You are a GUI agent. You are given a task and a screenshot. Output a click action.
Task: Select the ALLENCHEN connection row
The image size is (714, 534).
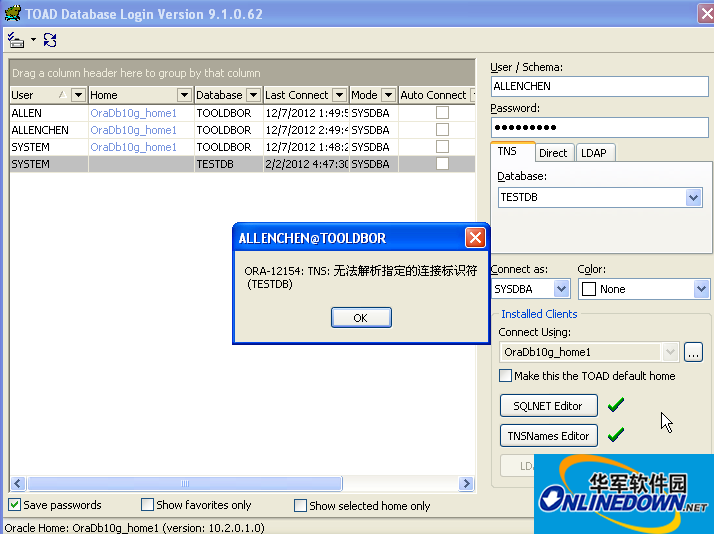tap(242, 130)
